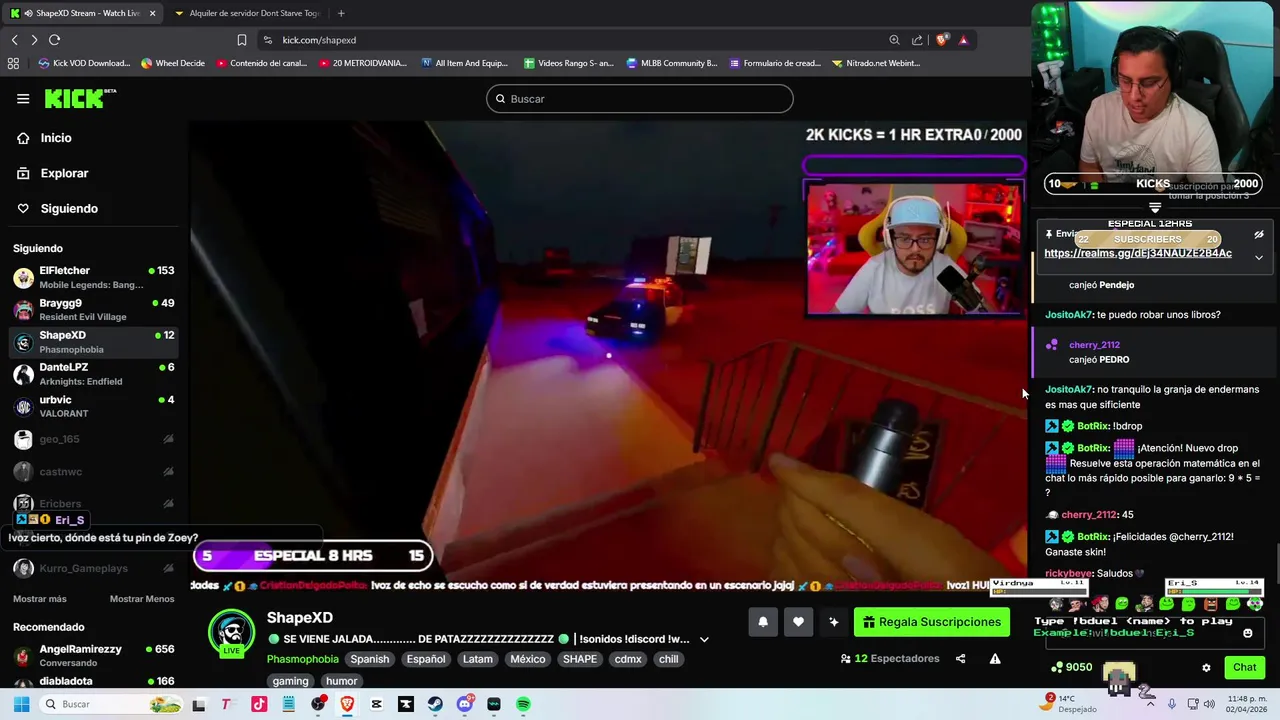
Task: Go back in browser
Action: click(15, 40)
